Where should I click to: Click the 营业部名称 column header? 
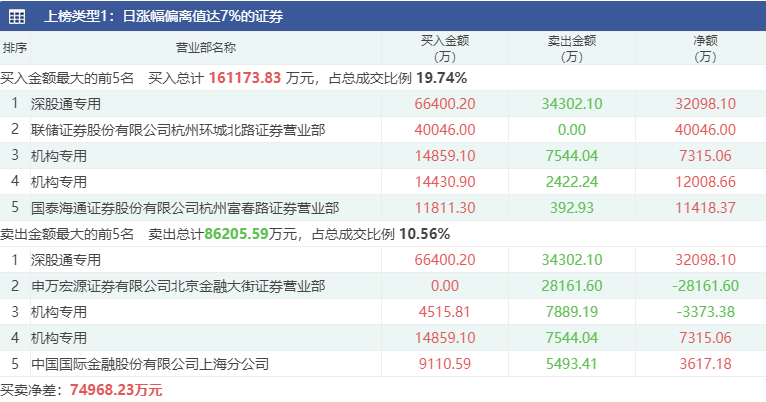tap(206, 48)
